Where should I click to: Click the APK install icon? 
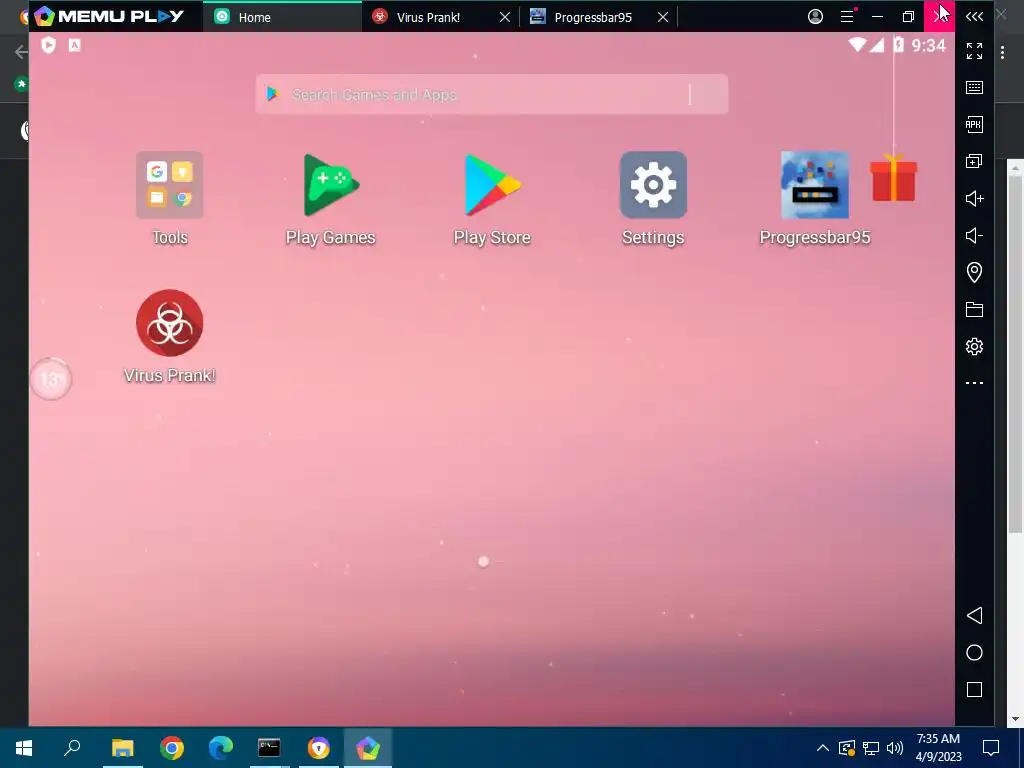pos(974,124)
